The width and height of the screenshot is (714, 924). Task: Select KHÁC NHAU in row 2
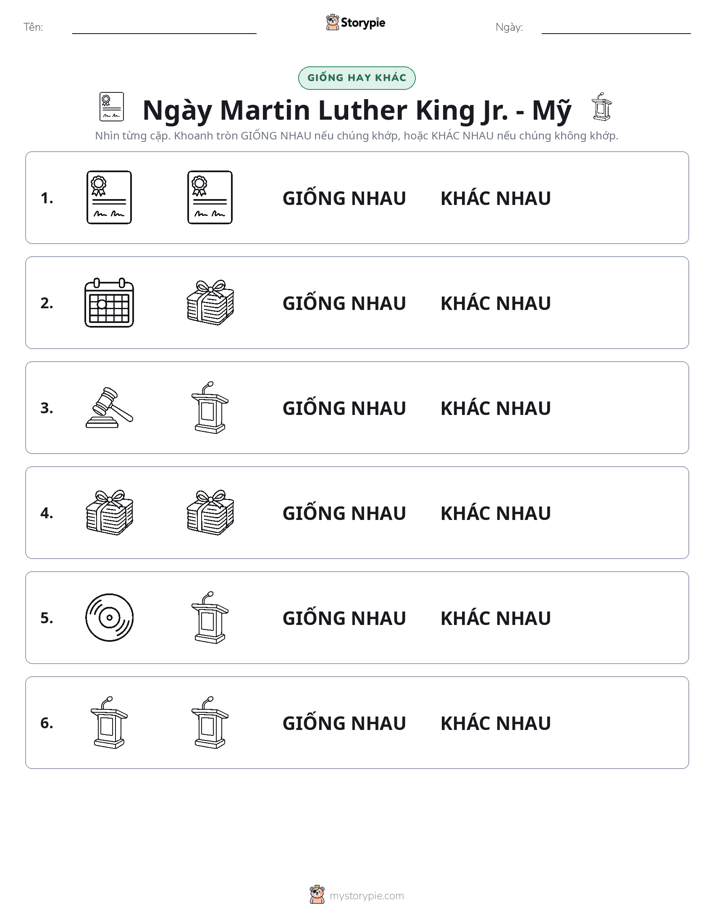495,303
